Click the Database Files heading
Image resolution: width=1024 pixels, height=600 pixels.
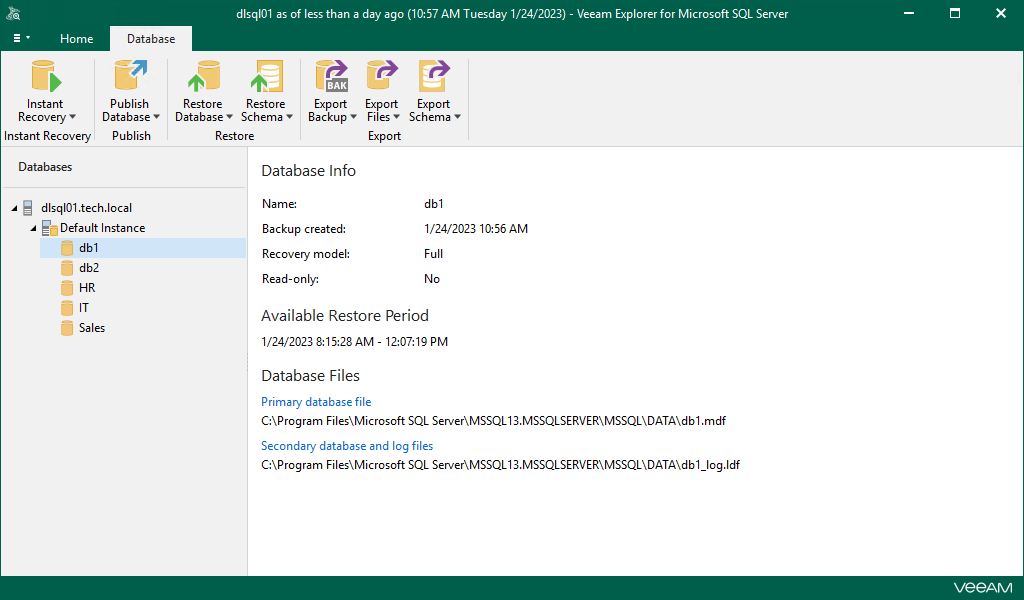click(310, 376)
